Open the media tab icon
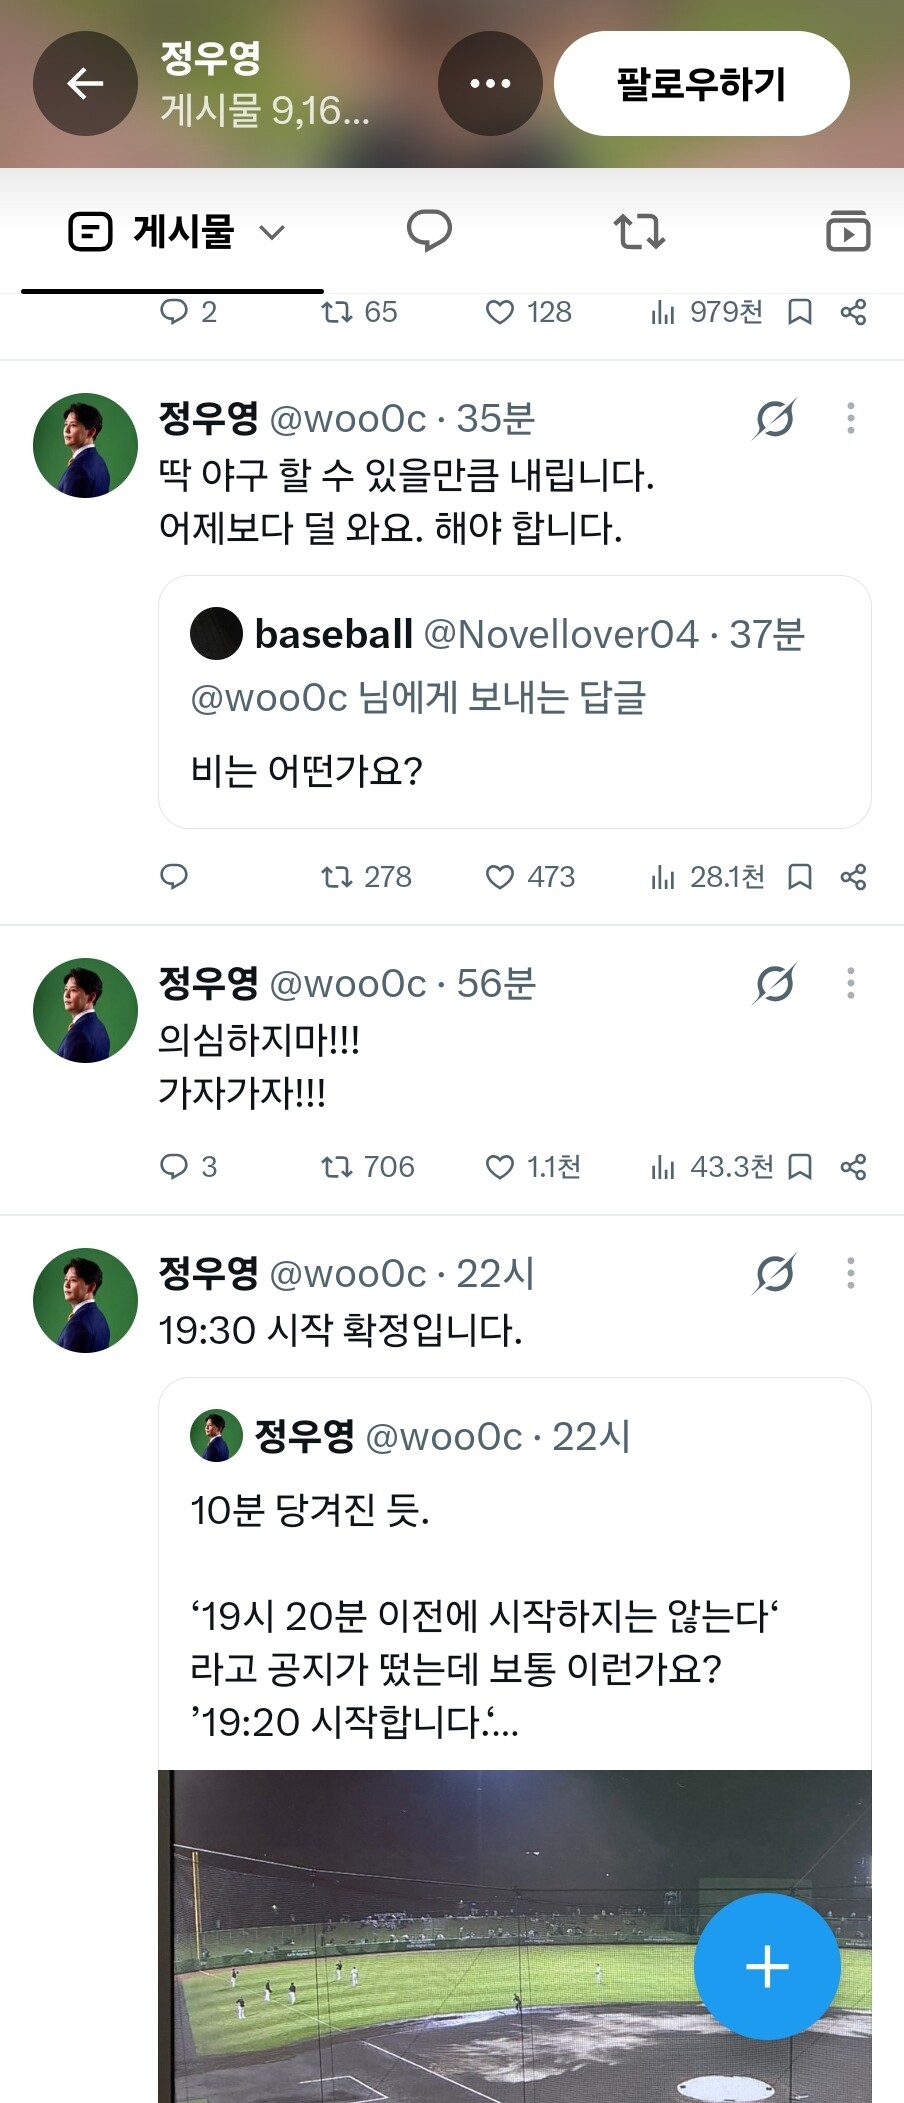Screen dimensions: 904x2103 click(x=848, y=232)
